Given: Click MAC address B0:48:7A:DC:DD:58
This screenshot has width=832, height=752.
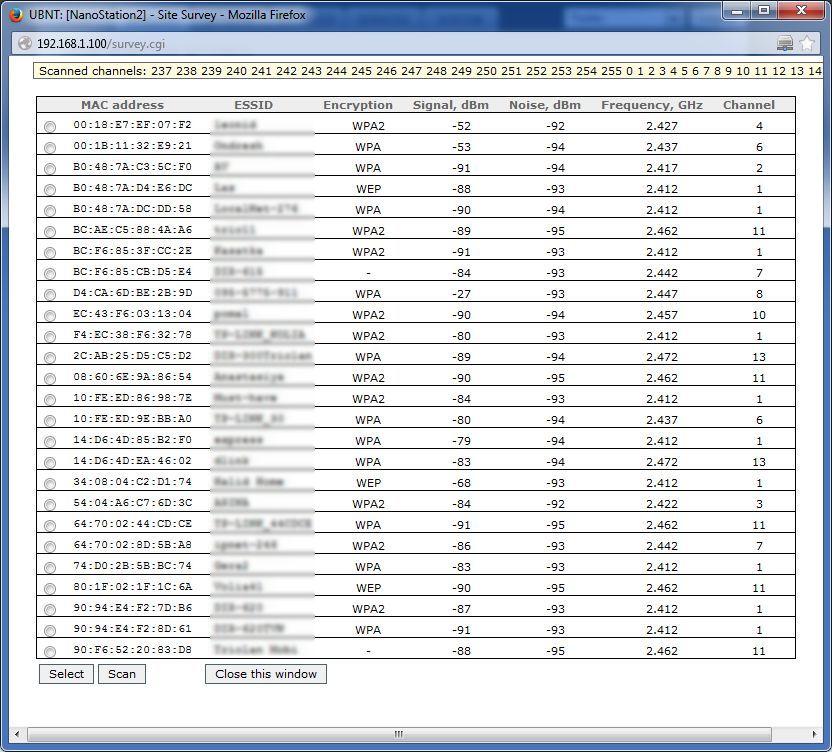Looking at the screenshot, I should [133, 209].
